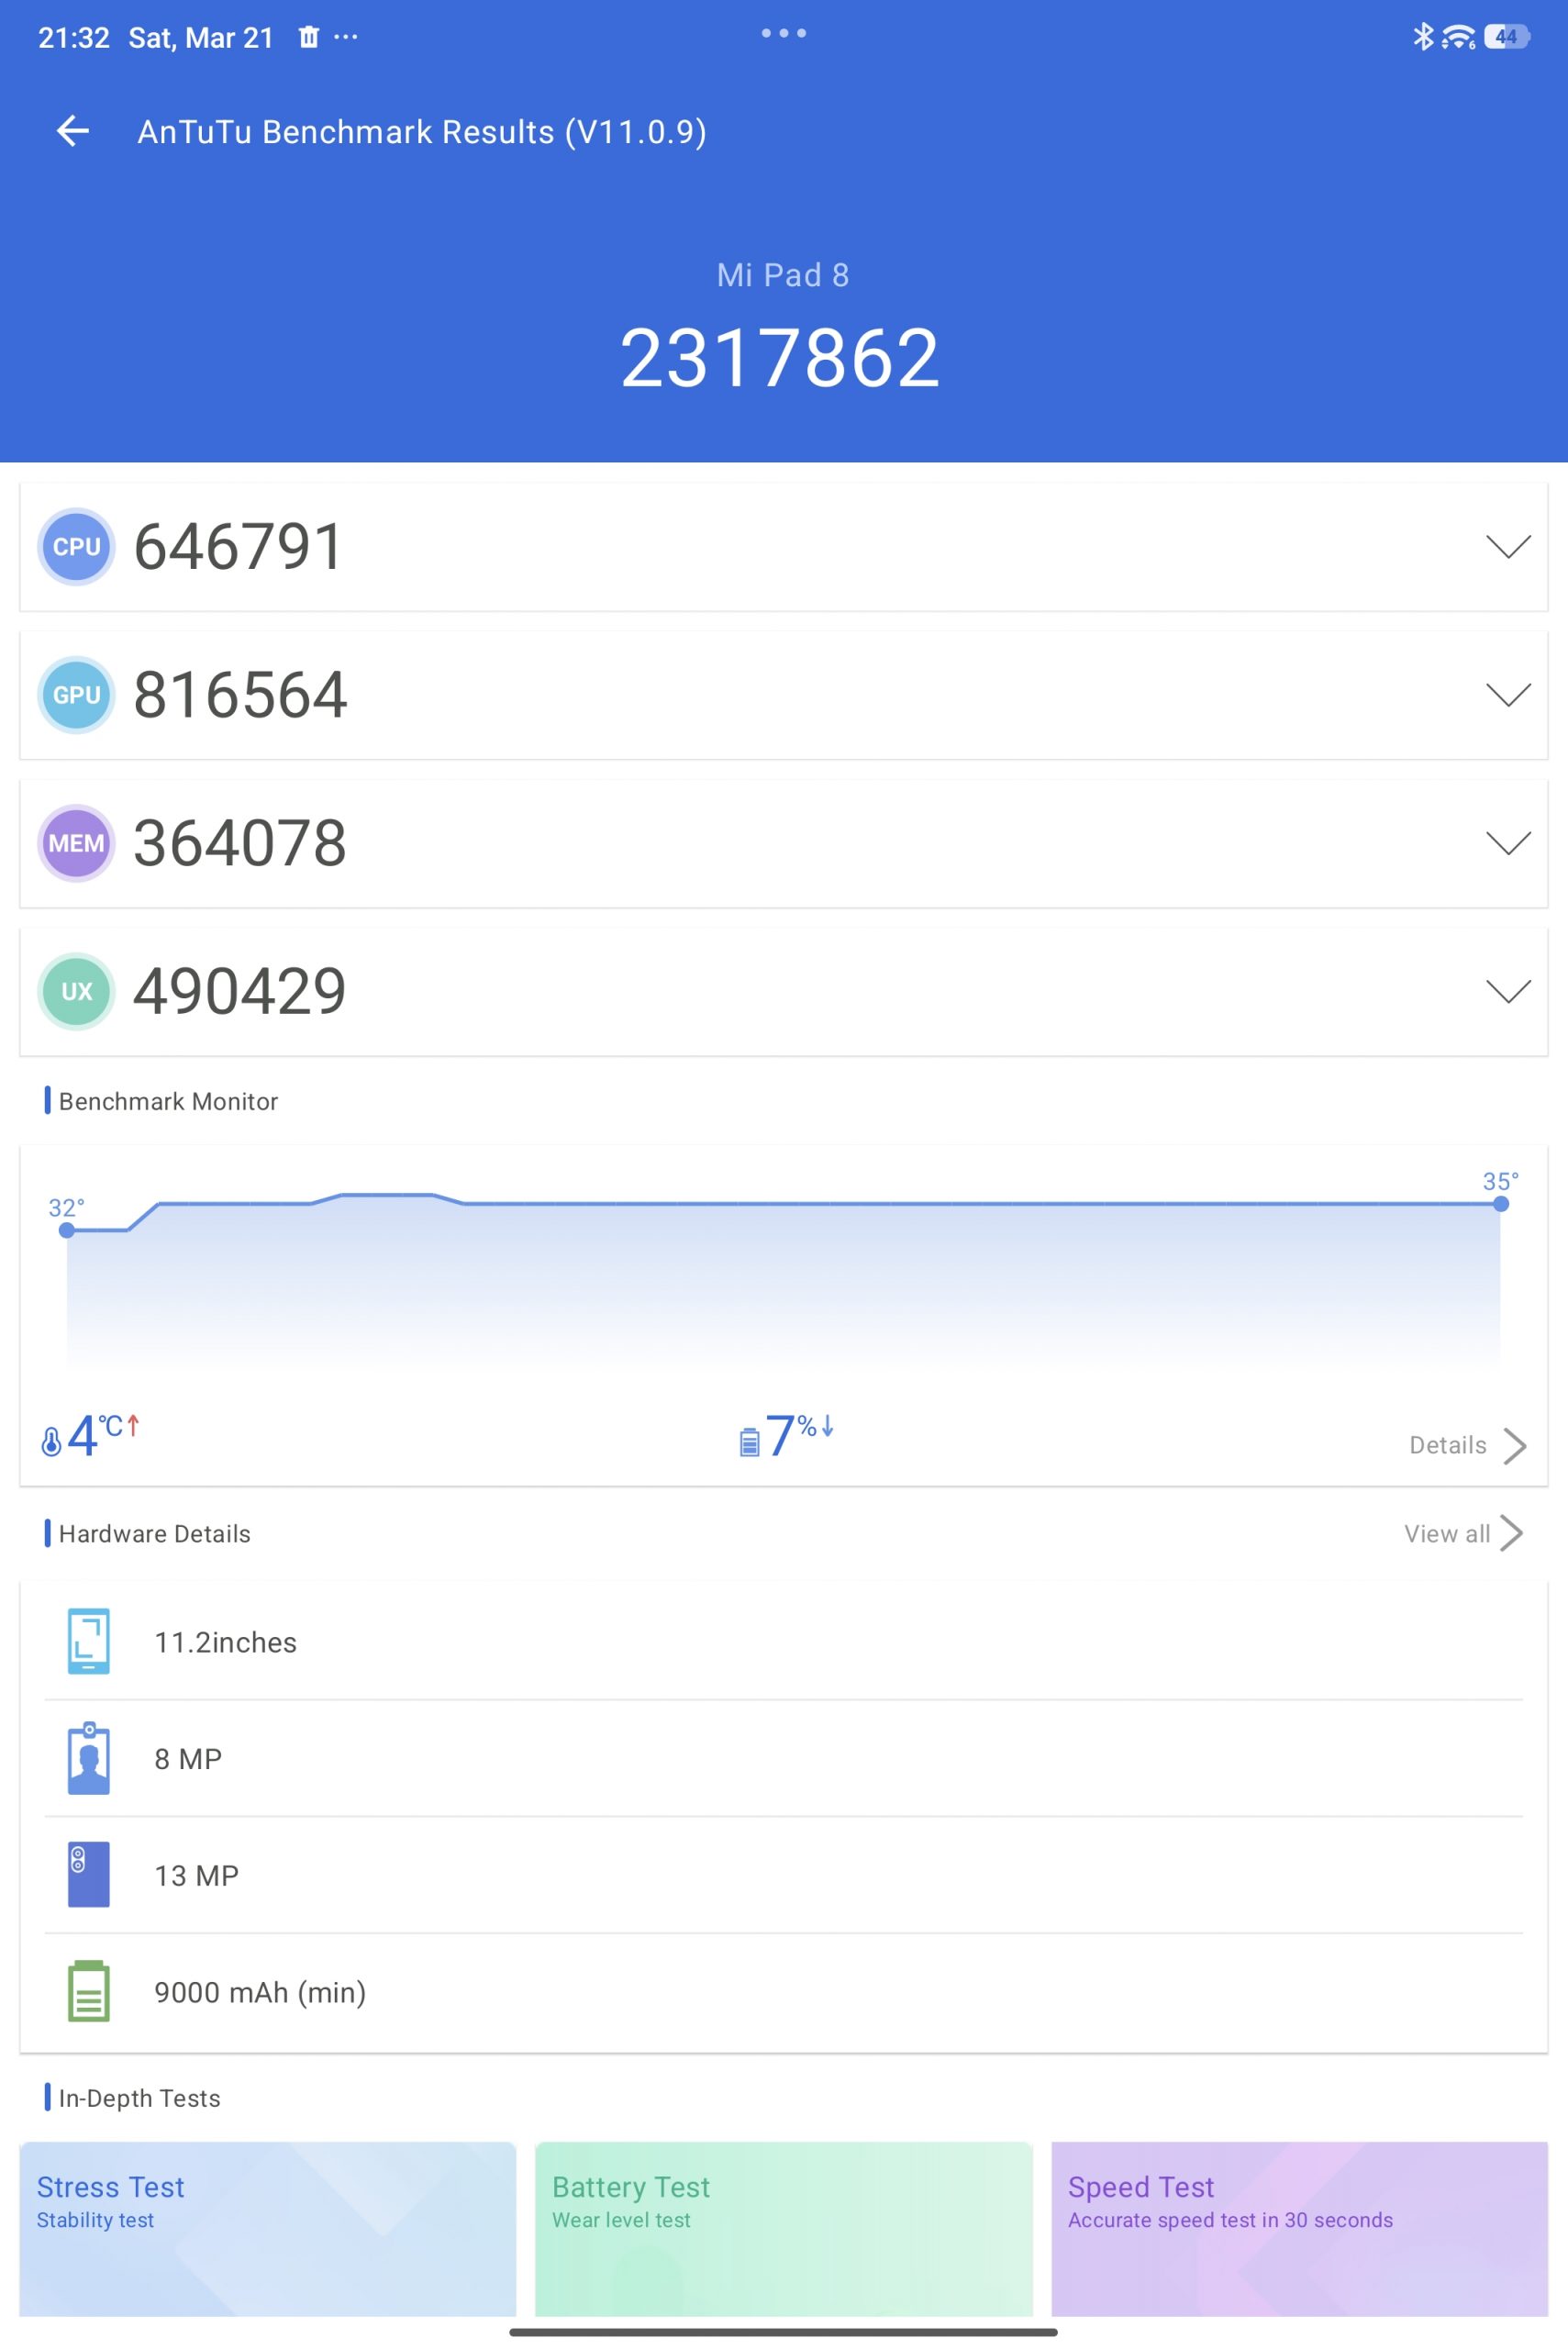
Task: Click the CPU score icon
Action: (75, 546)
